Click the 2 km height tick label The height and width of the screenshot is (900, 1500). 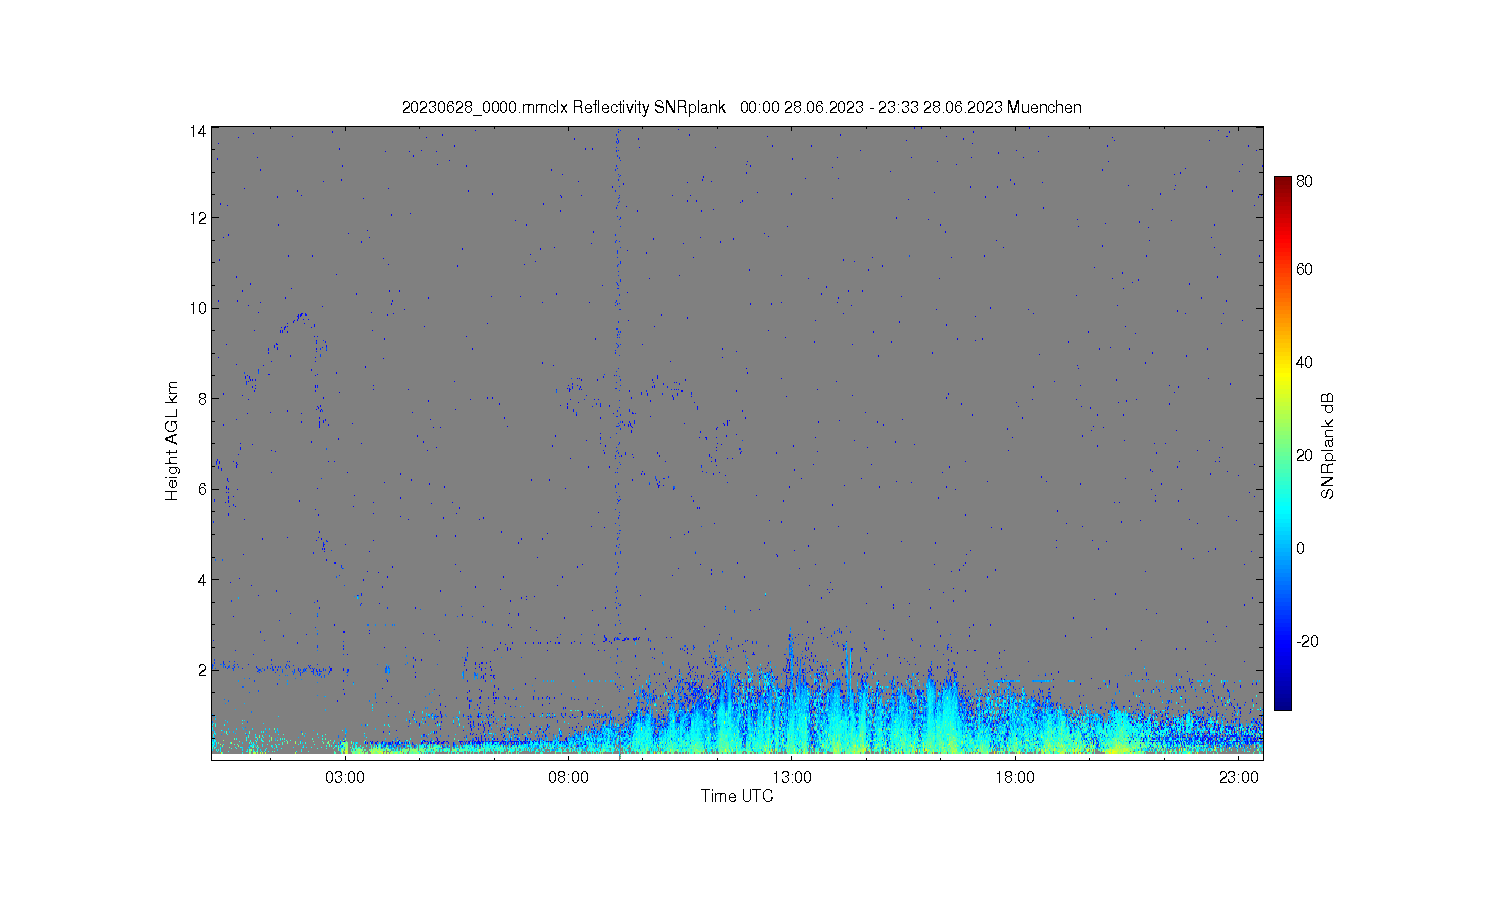point(202,670)
